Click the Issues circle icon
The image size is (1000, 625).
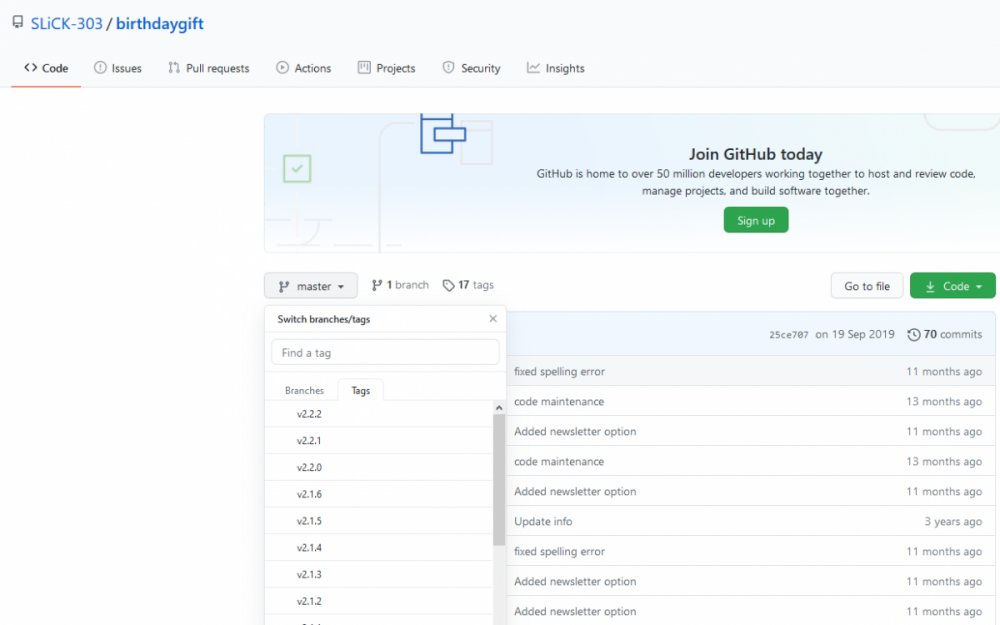coord(100,68)
